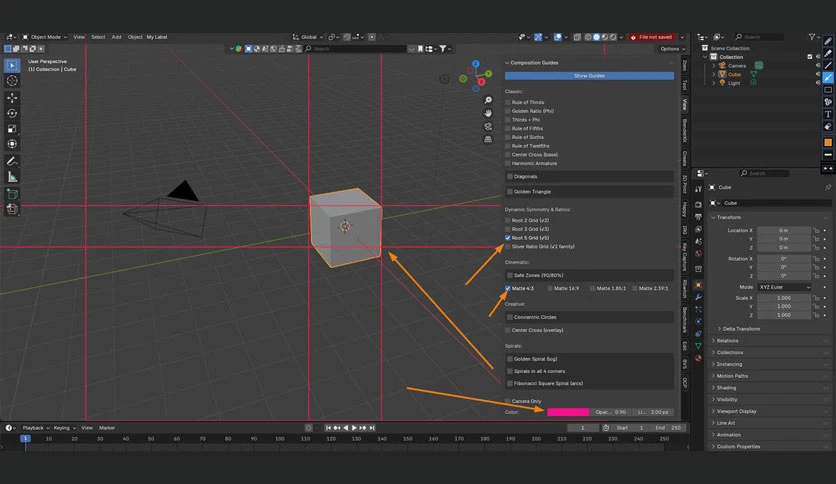Select the text T tool icon

click(x=828, y=114)
